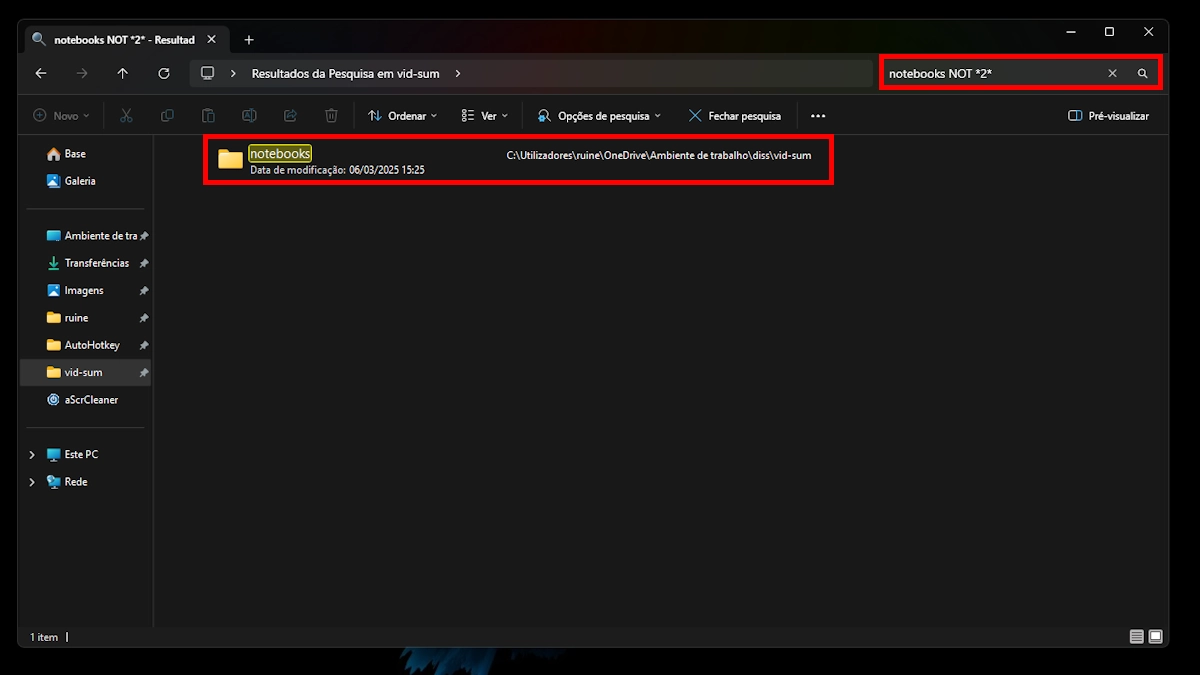Expand Opções de pesquisa menu
Viewport: 1200px width, 675px height.
click(x=599, y=116)
